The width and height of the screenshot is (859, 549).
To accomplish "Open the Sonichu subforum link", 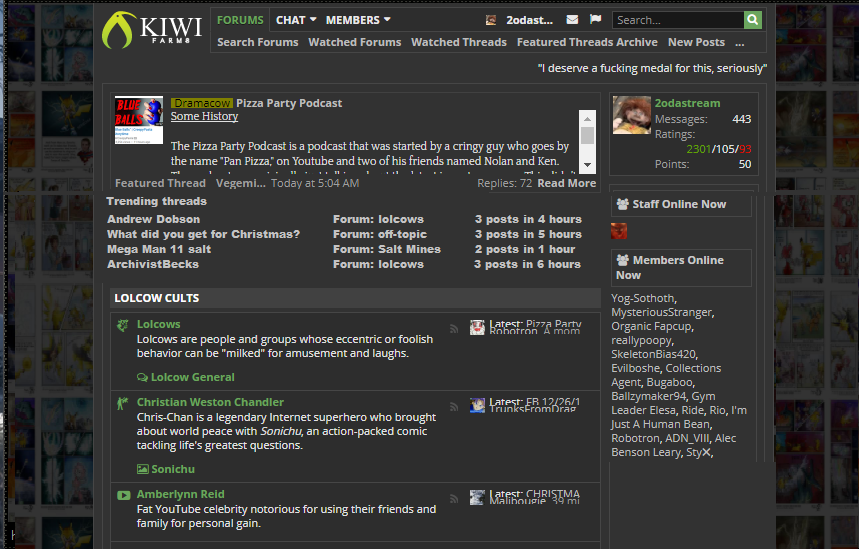I will (173, 469).
